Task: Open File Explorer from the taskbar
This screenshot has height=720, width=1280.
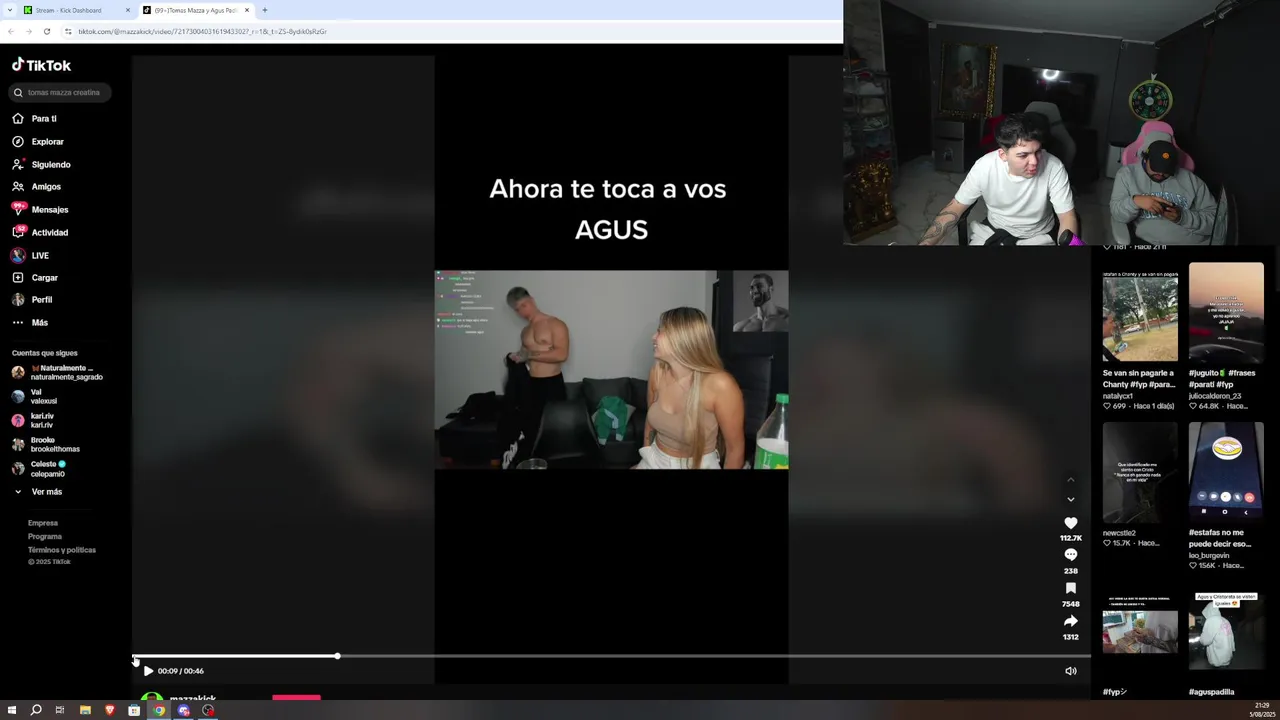Action: [x=85, y=710]
